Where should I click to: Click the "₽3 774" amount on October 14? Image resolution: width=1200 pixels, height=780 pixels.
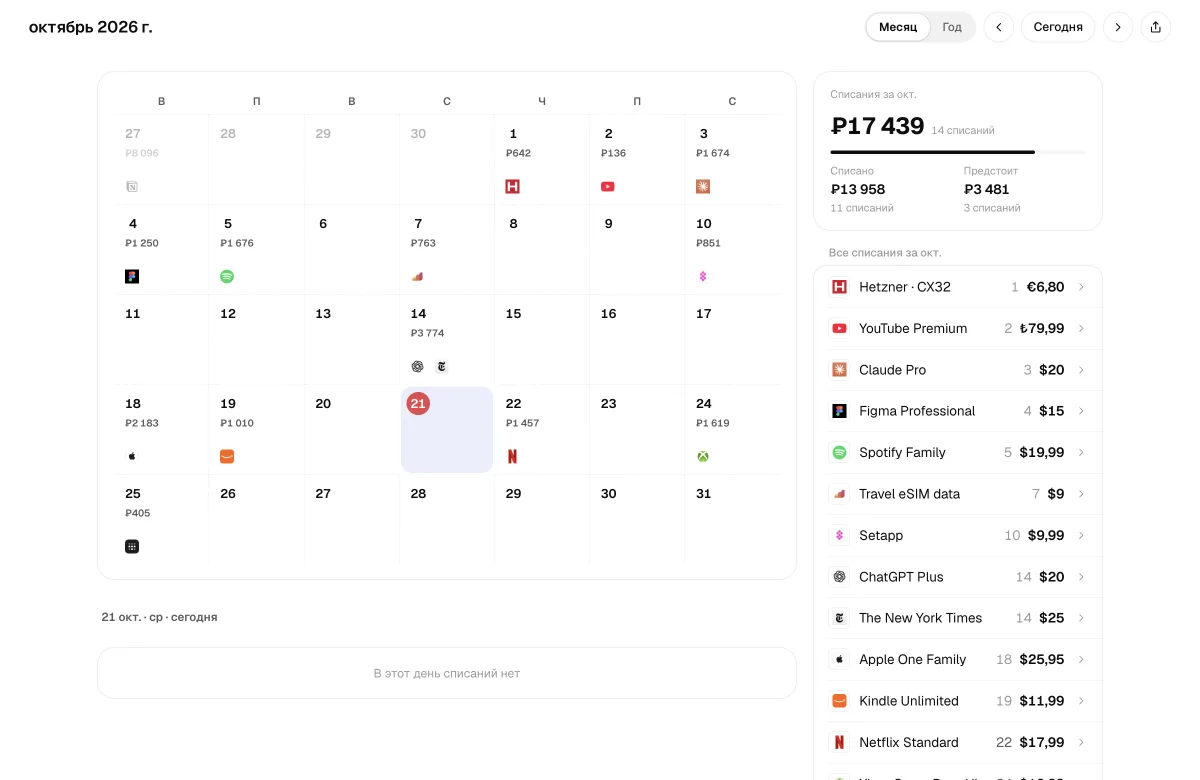(x=427, y=333)
